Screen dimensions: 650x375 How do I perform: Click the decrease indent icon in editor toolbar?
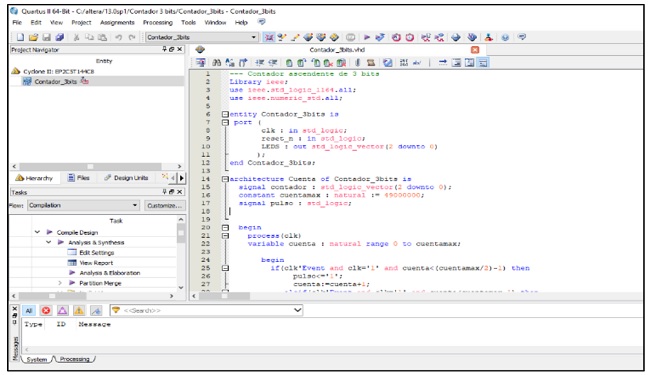(x=272, y=63)
